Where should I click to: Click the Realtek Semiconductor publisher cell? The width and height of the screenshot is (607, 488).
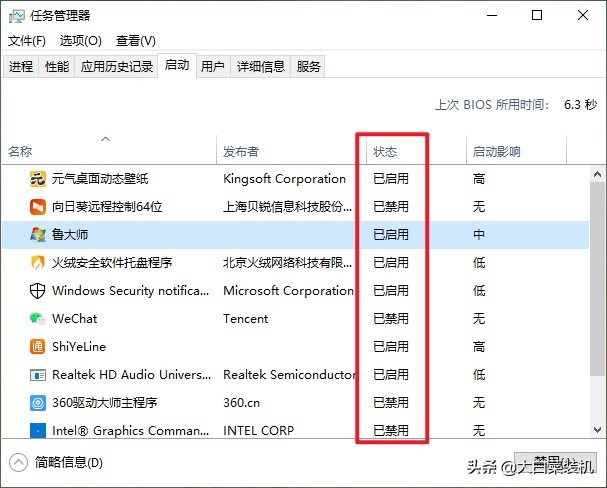tap(289, 375)
